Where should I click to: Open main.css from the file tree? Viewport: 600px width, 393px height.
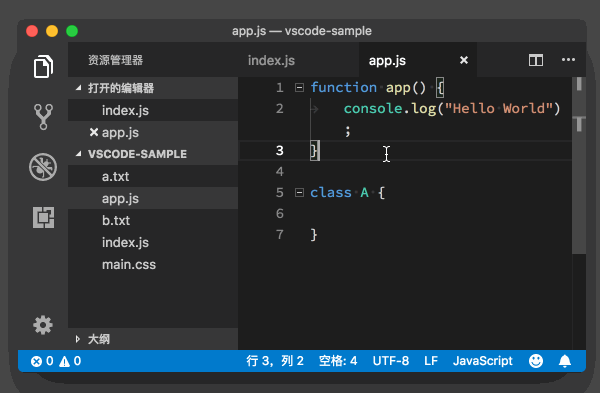click(x=129, y=264)
